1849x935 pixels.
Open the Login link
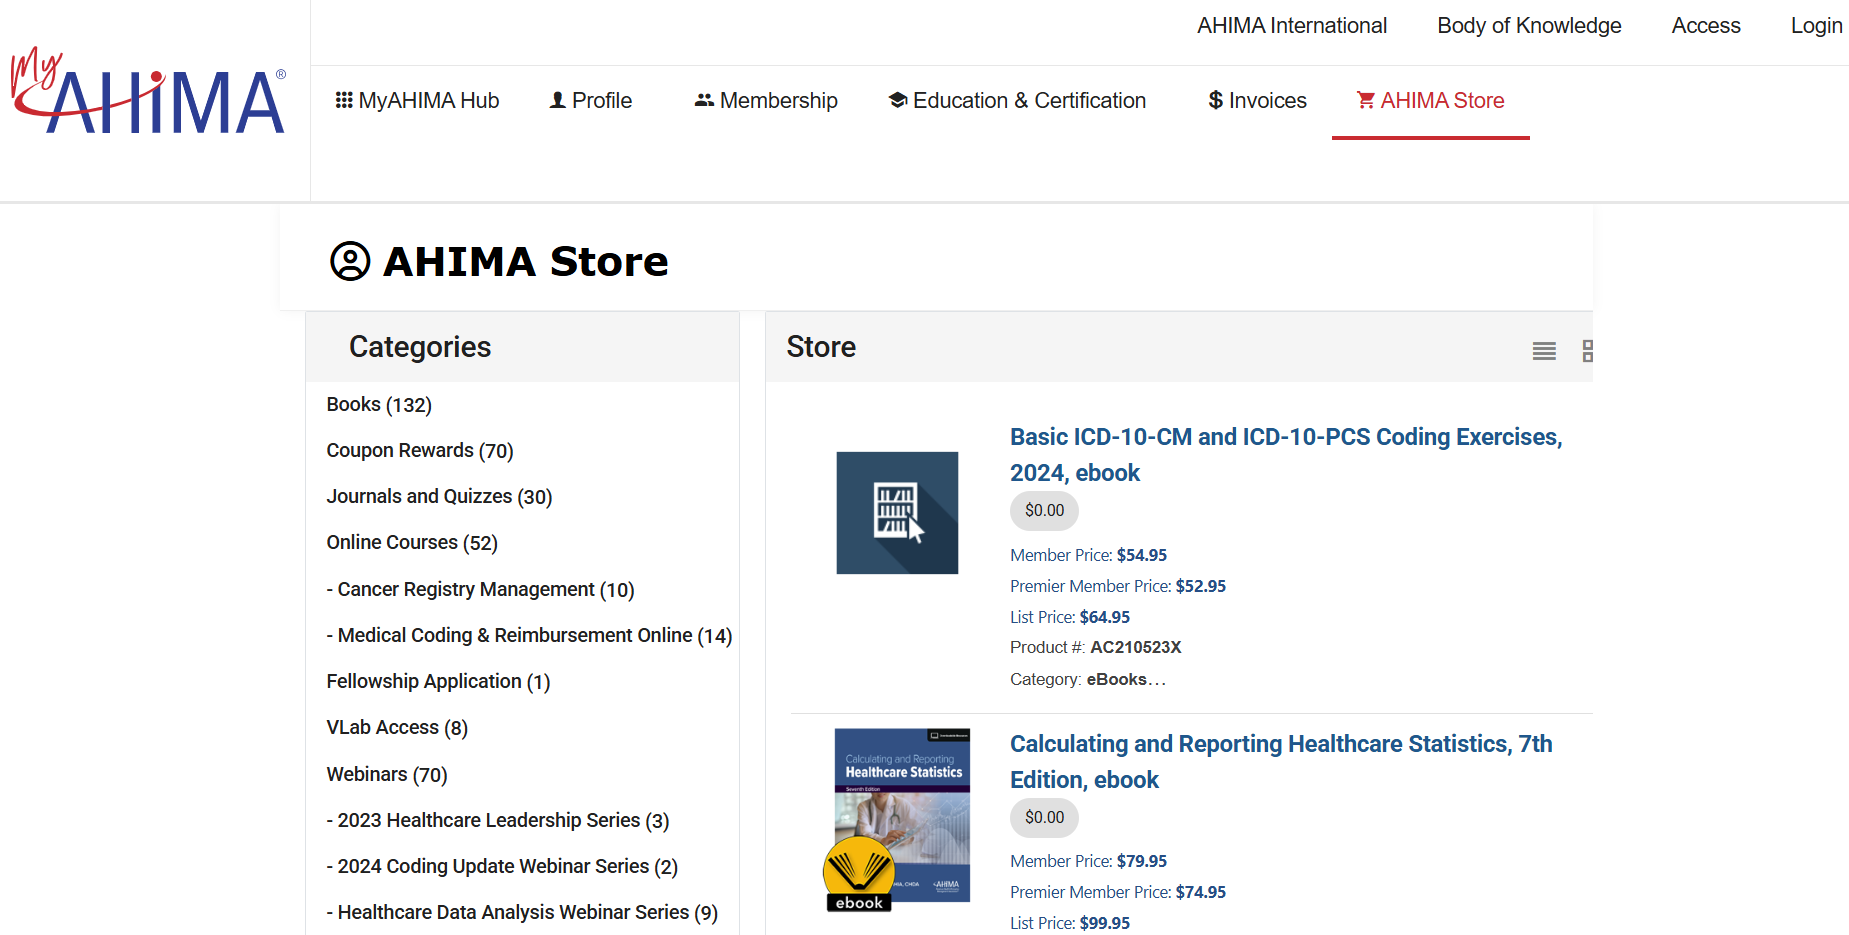pyautogui.click(x=1816, y=26)
